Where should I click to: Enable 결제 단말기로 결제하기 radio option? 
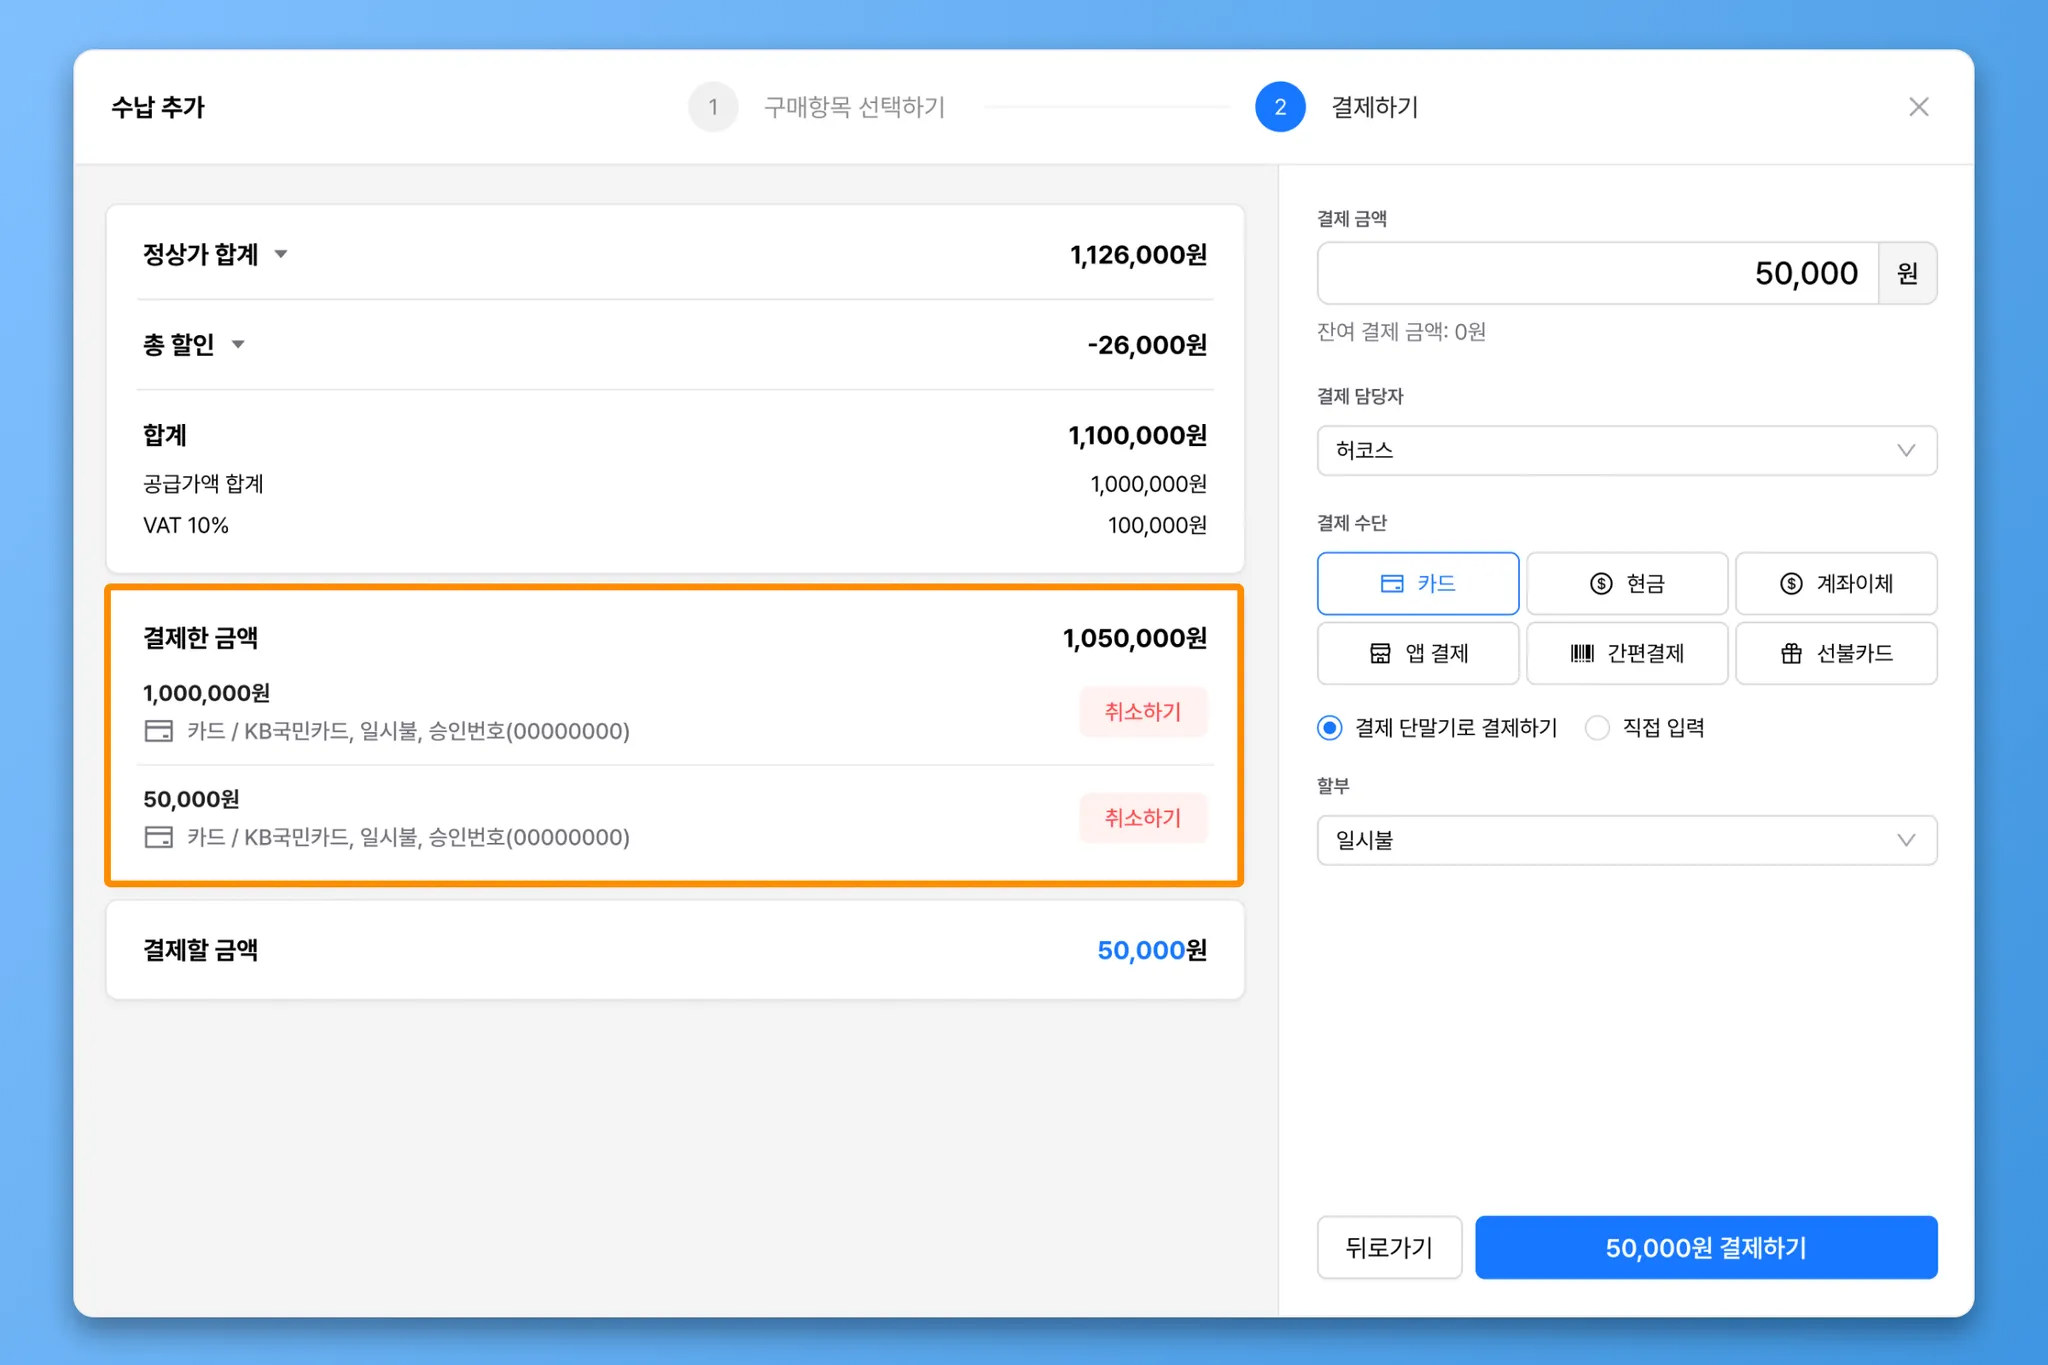(1329, 728)
